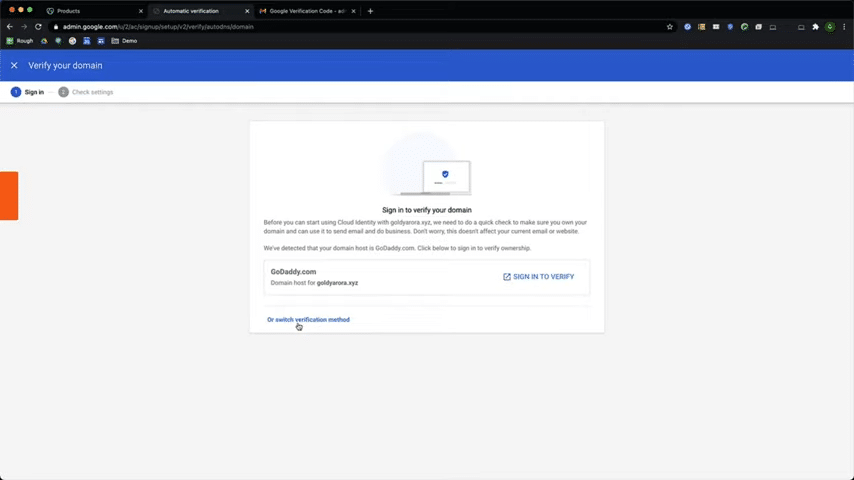Open the green profile avatar menu
Image resolution: width=854 pixels, height=480 pixels.
(x=829, y=27)
